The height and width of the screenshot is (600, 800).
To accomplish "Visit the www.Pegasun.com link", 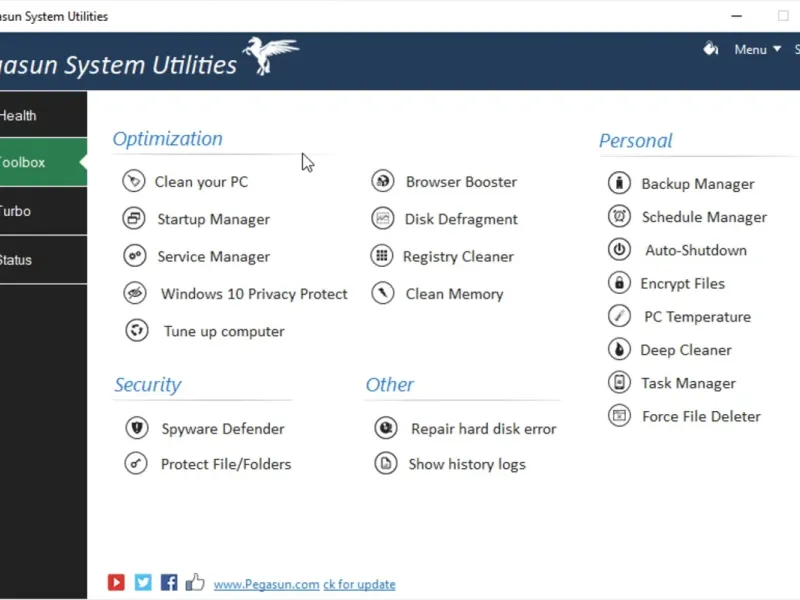I will [266, 584].
